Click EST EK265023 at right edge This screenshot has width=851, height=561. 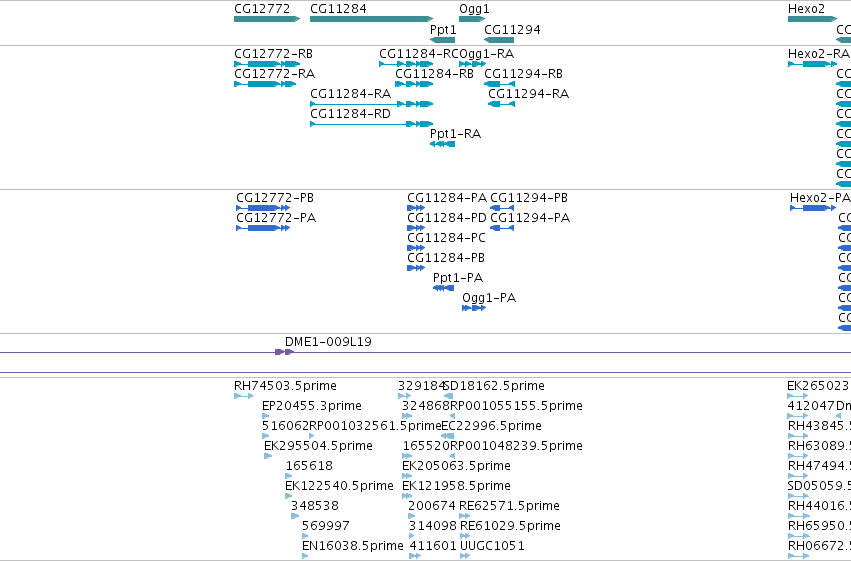coord(798,396)
